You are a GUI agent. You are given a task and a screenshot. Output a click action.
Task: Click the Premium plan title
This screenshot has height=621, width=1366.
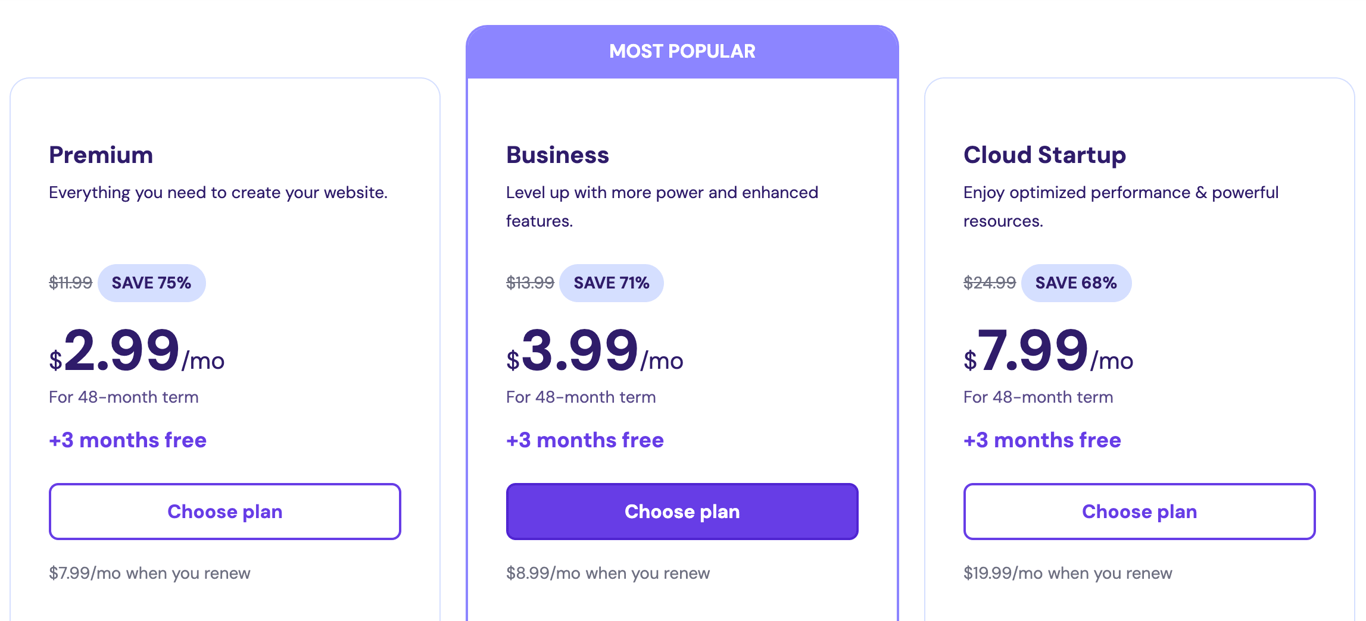101,155
